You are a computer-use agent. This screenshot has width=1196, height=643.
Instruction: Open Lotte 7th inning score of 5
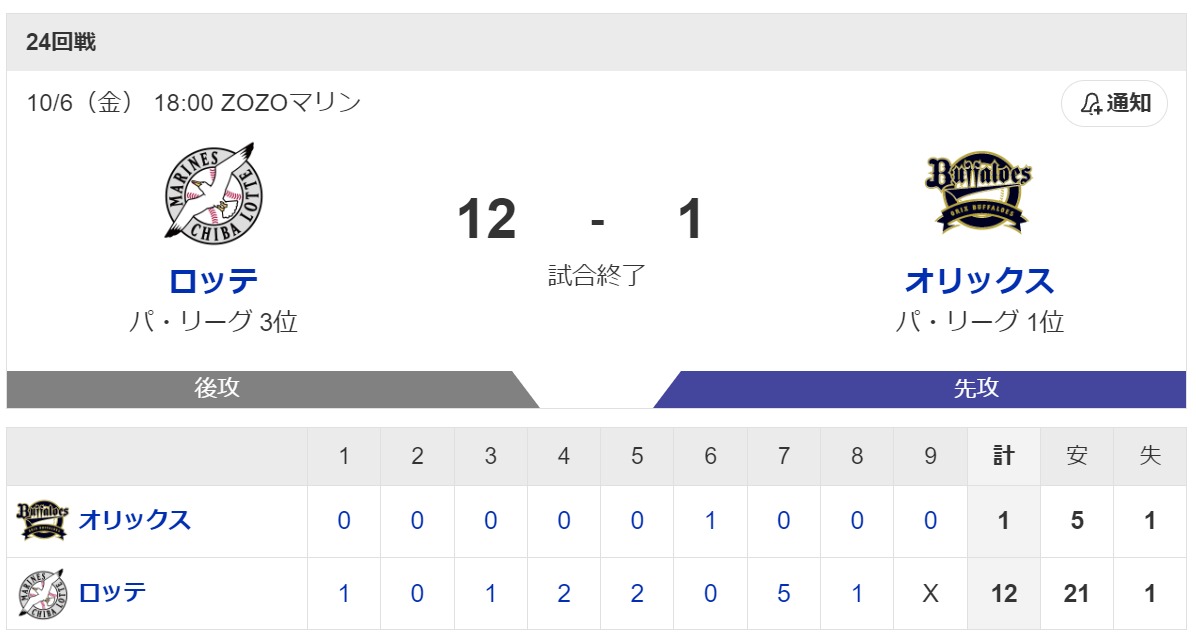pyautogui.click(x=783, y=593)
